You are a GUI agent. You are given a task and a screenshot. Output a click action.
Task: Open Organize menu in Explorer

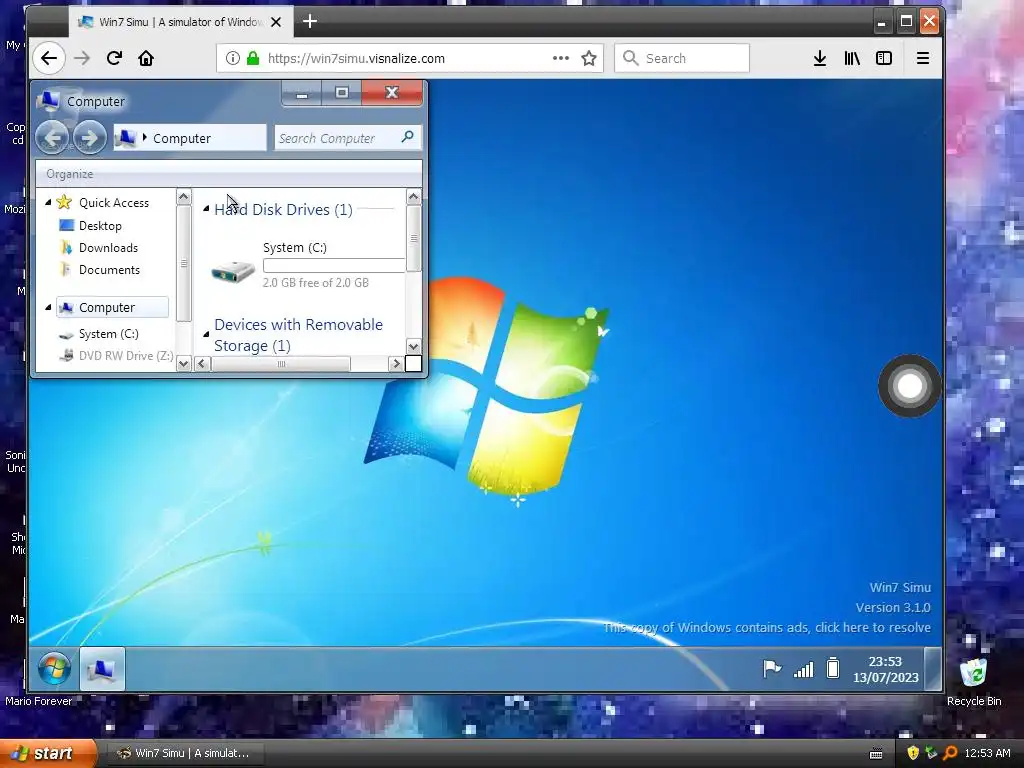[x=70, y=174]
